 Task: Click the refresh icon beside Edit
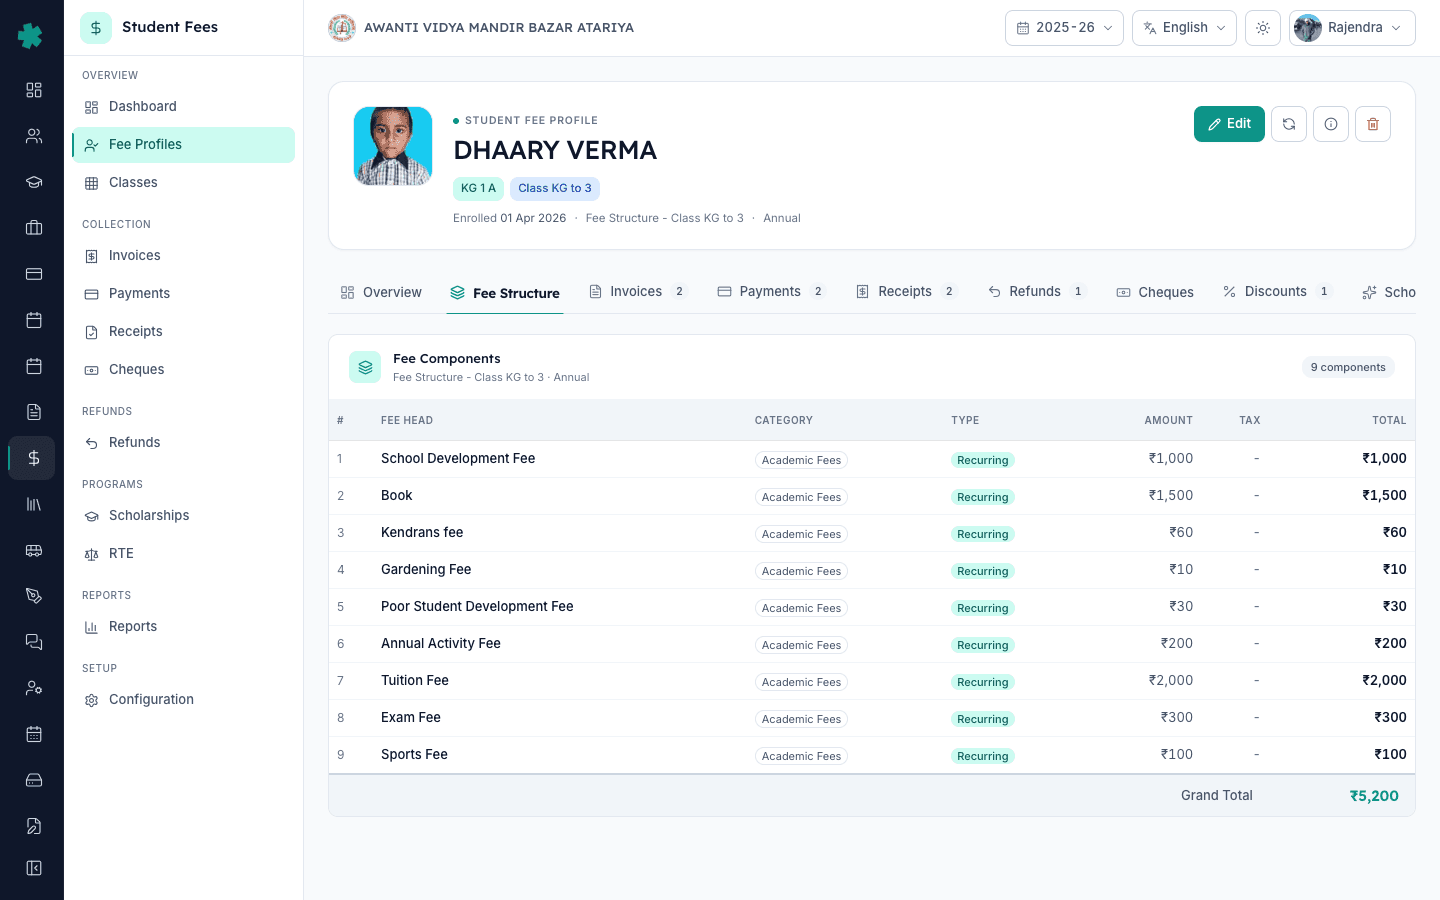(1289, 124)
